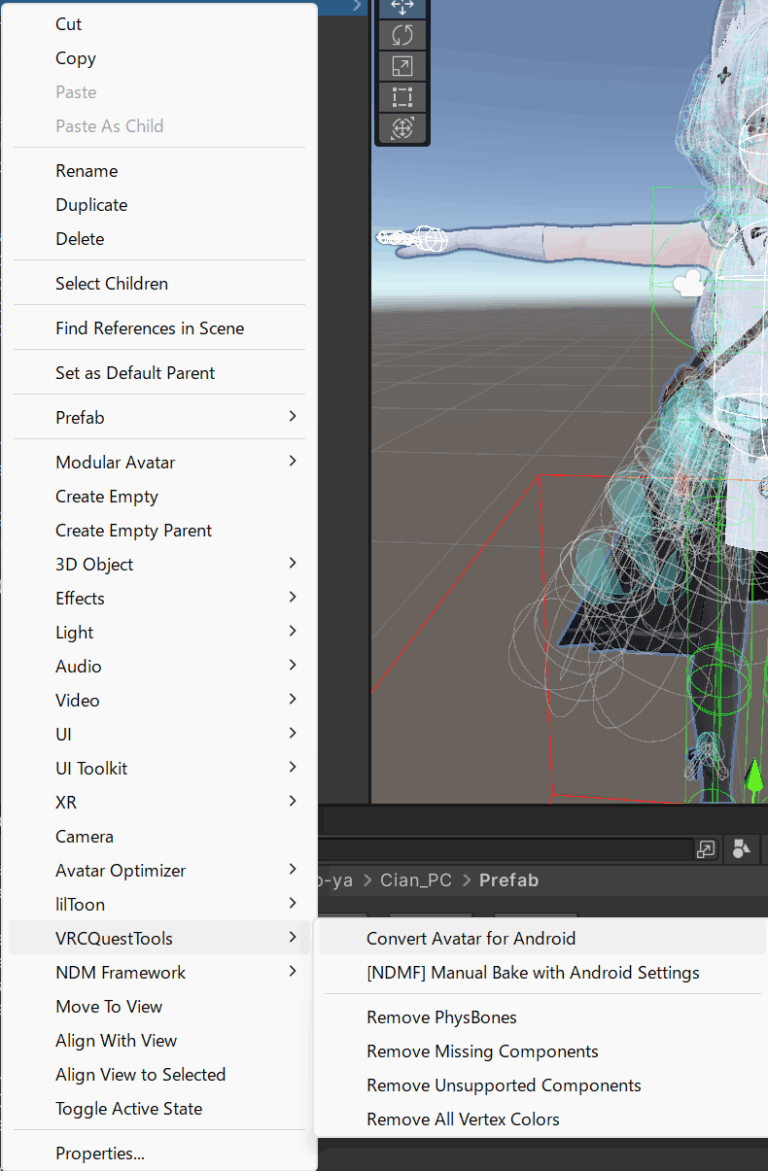Click the open-in-new-window icon in the search bar
The width and height of the screenshot is (768, 1171).
[706, 849]
